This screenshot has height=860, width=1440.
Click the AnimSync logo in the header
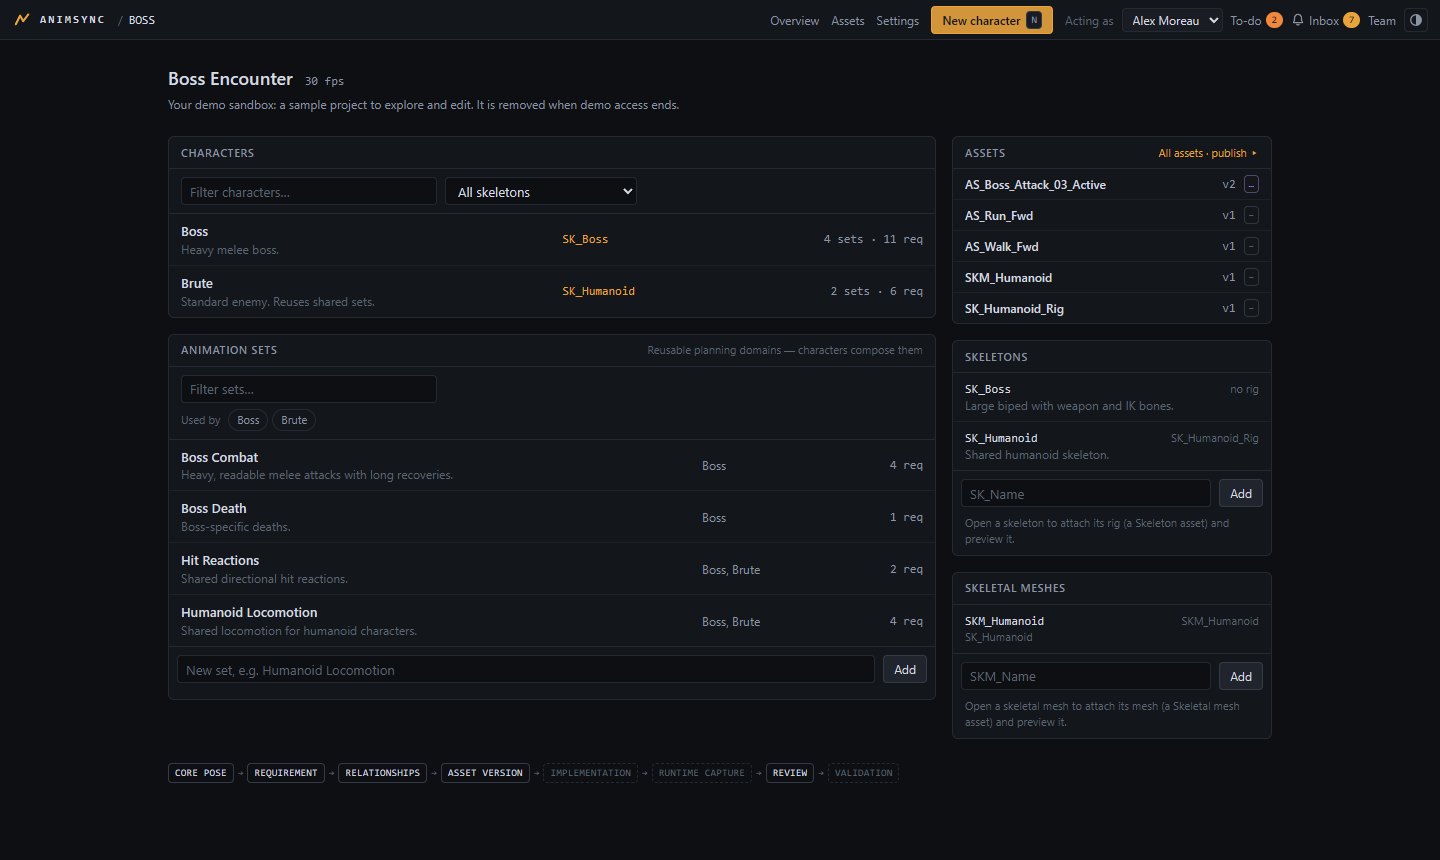pyautogui.click(x=59, y=20)
